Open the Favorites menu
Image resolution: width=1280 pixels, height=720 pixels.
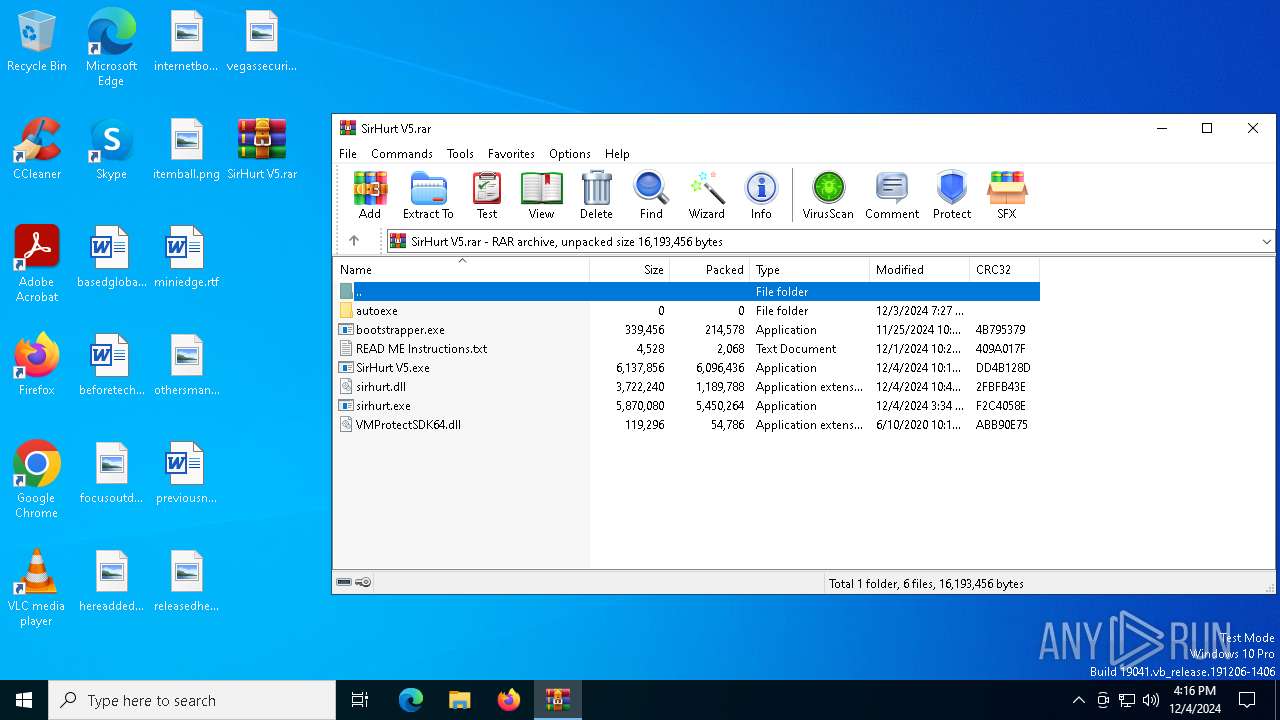(511, 154)
